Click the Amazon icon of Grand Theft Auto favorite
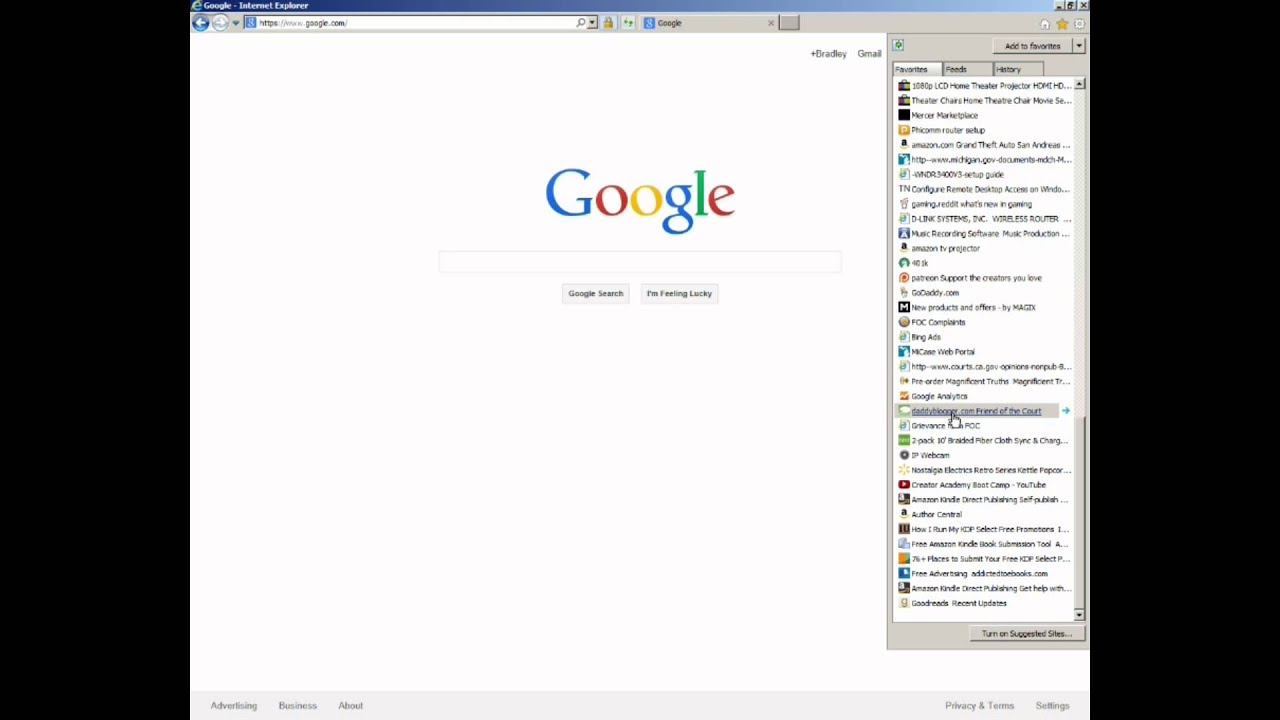The height and width of the screenshot is (720, 1280). coord(904,145)
